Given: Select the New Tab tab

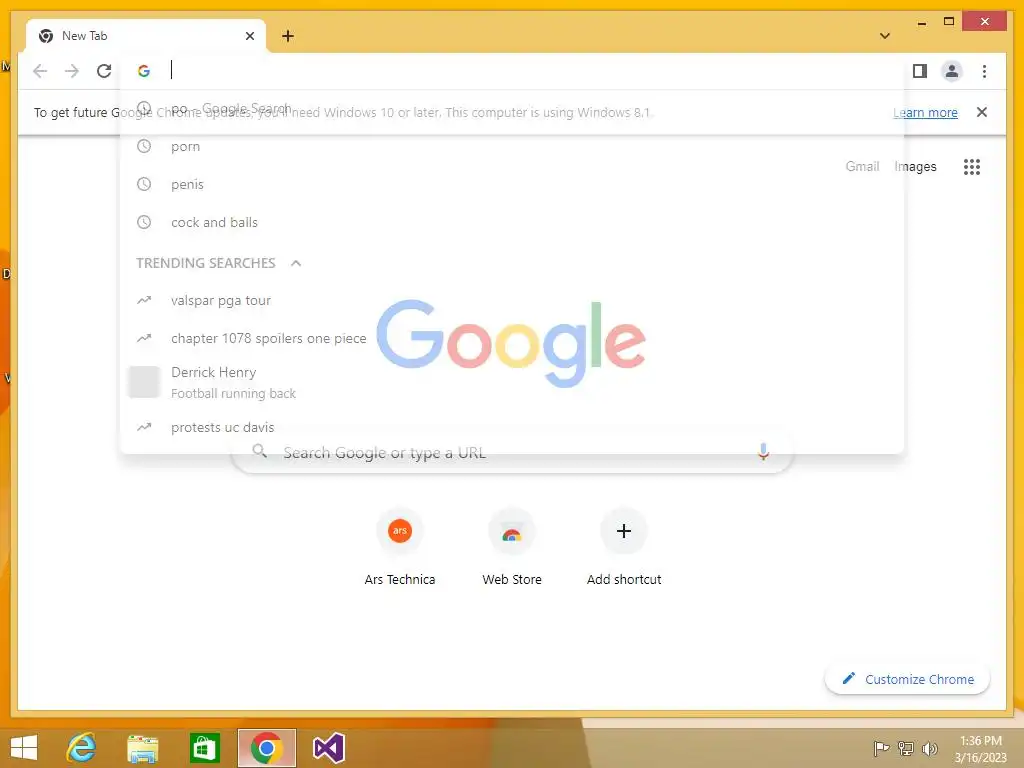Looking at the screenshot, I should pyautogui.click(x=146, y=36).
